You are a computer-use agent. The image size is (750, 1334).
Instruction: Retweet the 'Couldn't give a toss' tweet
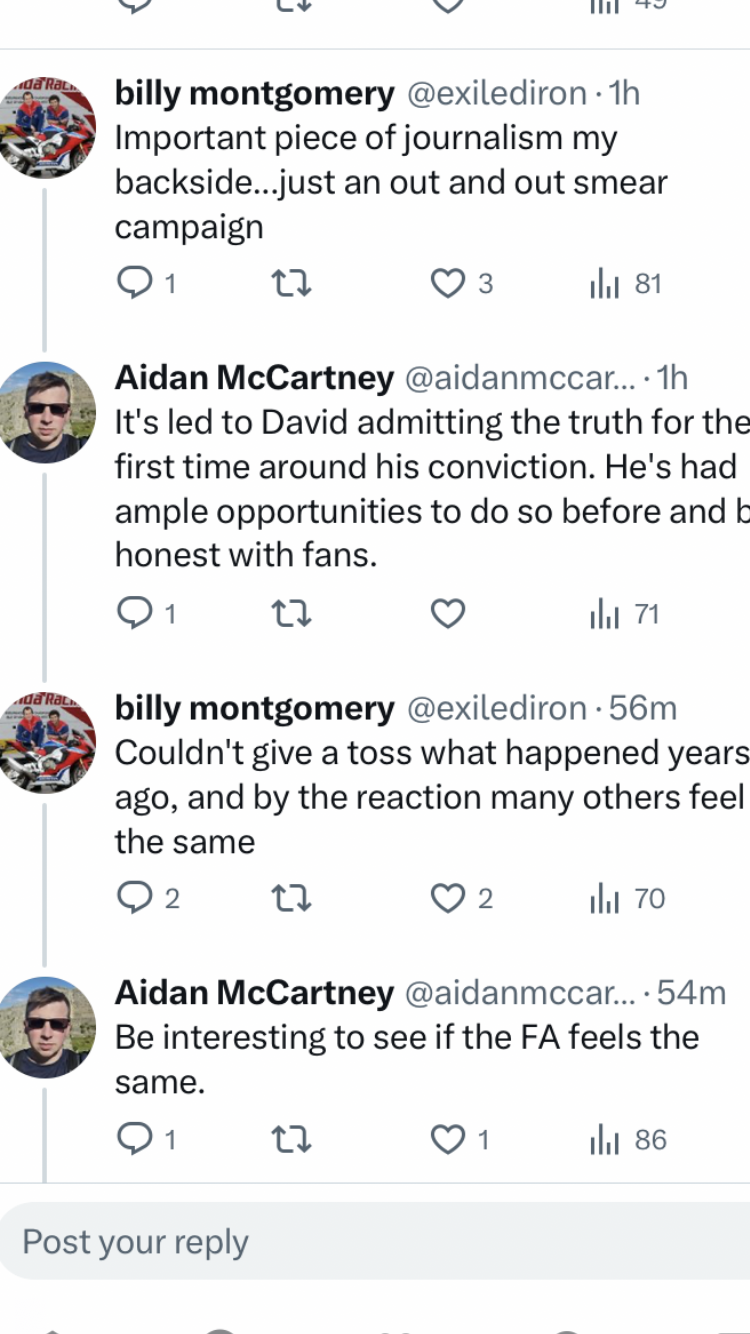coord(292,899)
